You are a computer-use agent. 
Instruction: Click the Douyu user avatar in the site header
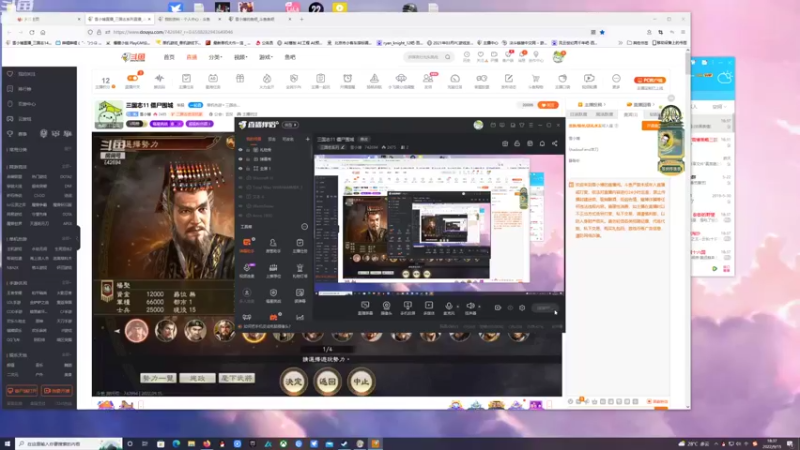tap(558, 57)
